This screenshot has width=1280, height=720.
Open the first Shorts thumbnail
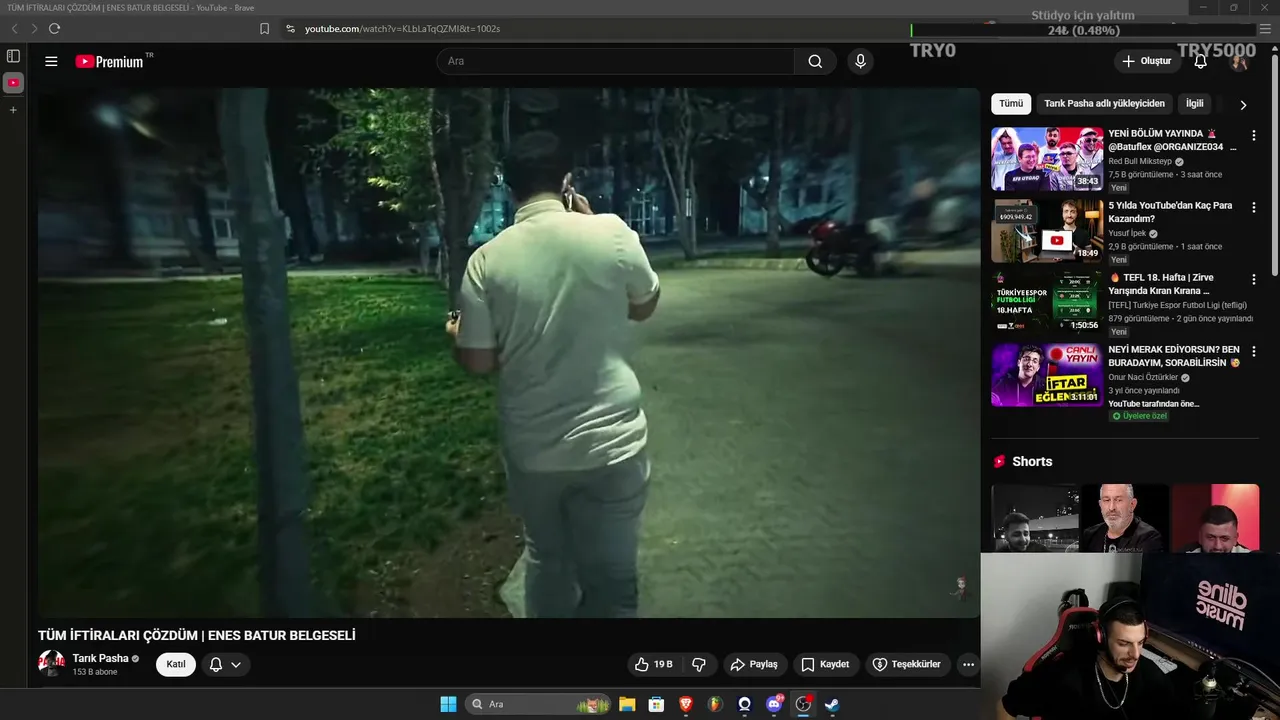tap(1035, 518)
